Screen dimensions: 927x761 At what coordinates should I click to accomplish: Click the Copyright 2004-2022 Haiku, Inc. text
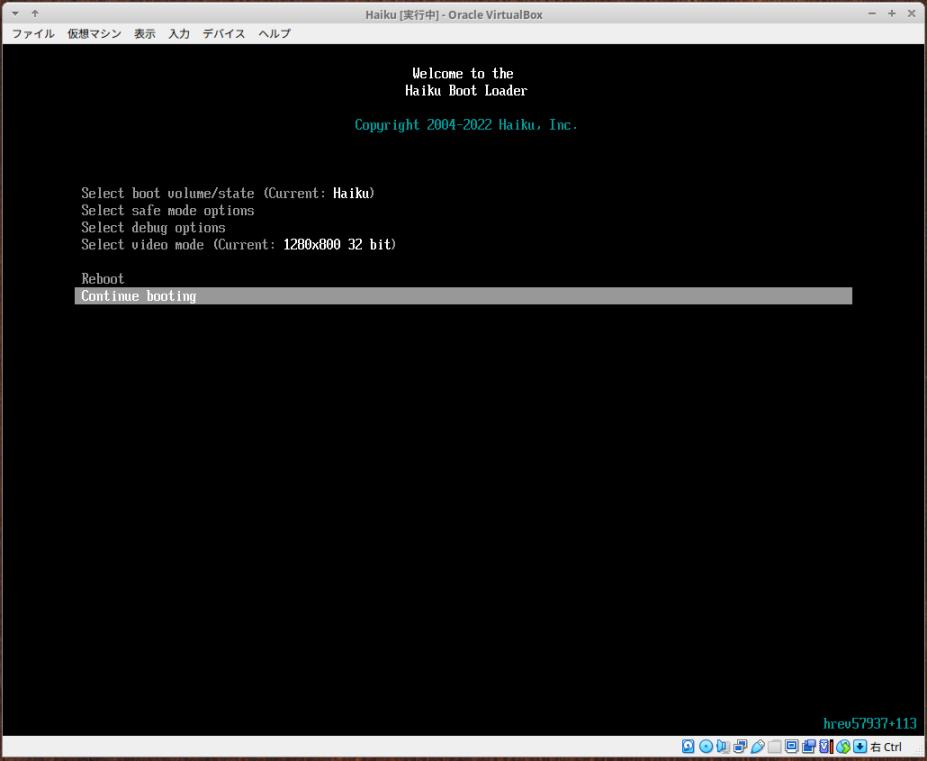click(x=466, y=125)
